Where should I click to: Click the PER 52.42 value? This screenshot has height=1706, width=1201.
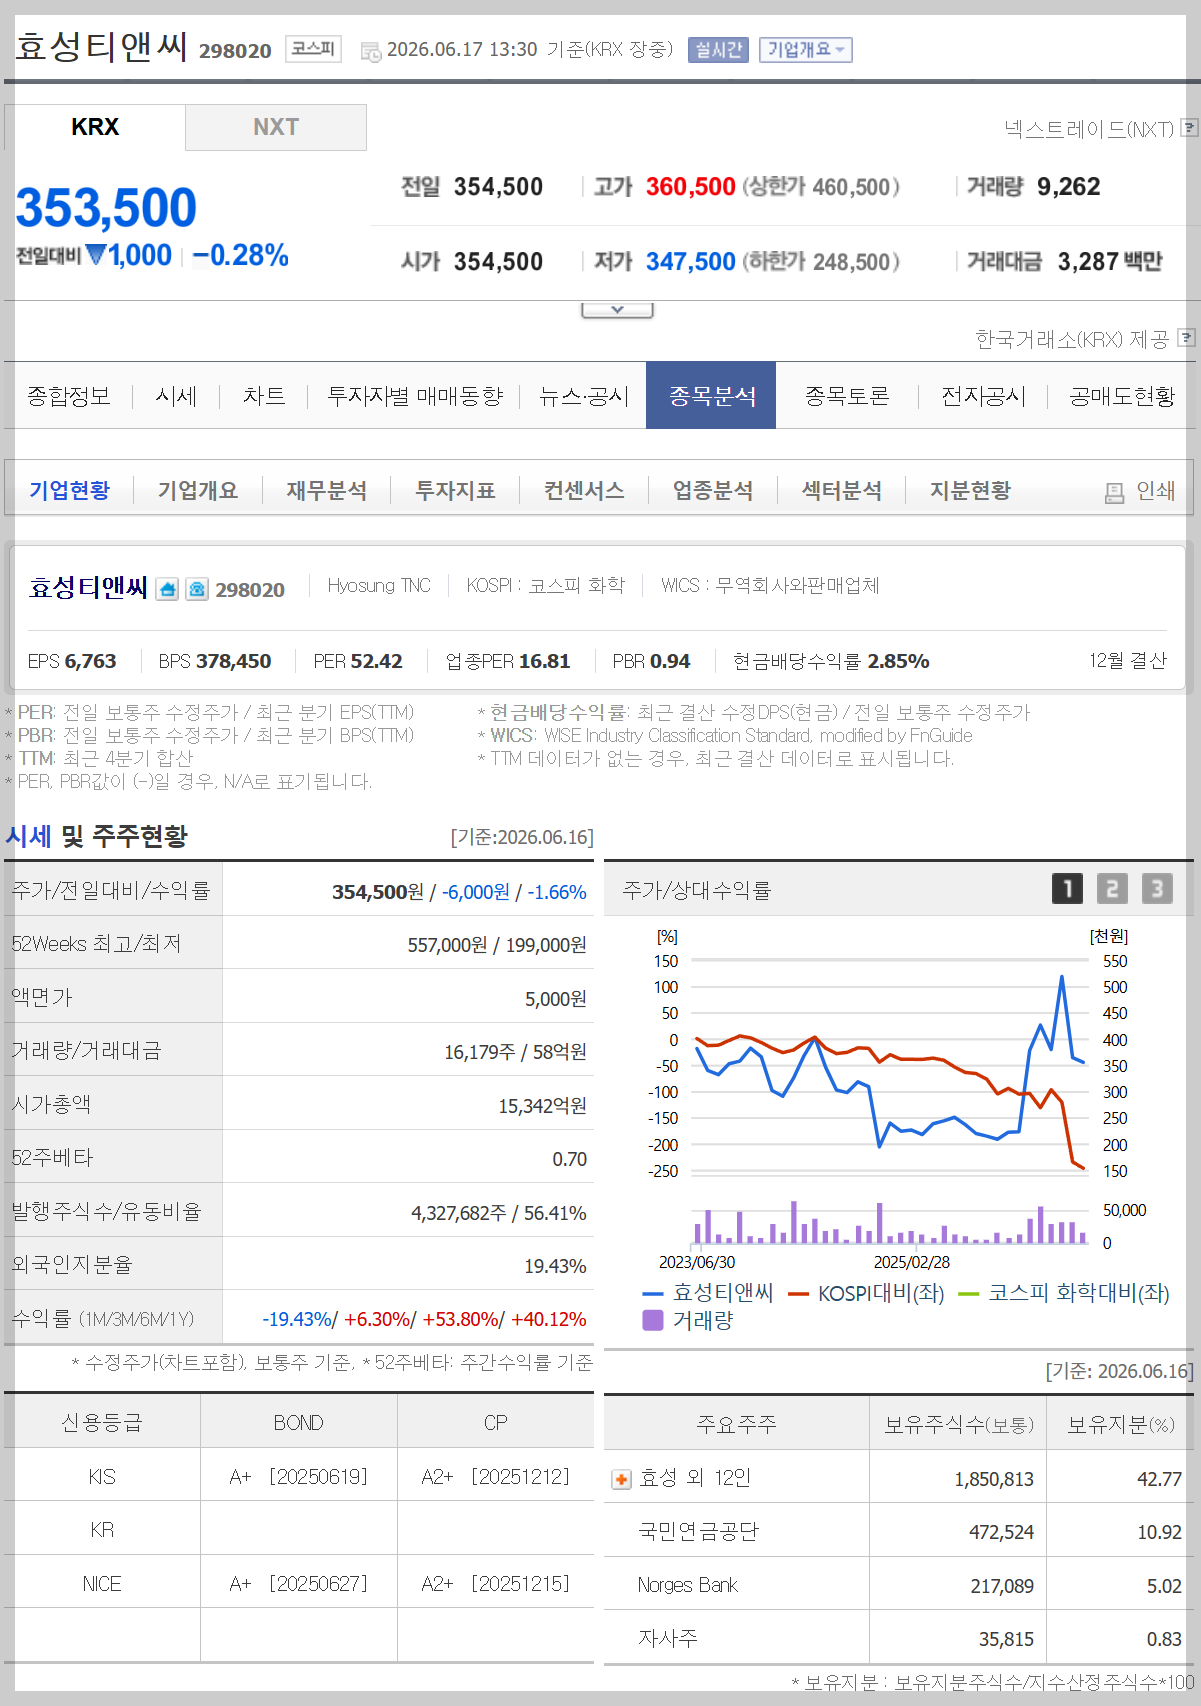[x=377, y=661]
